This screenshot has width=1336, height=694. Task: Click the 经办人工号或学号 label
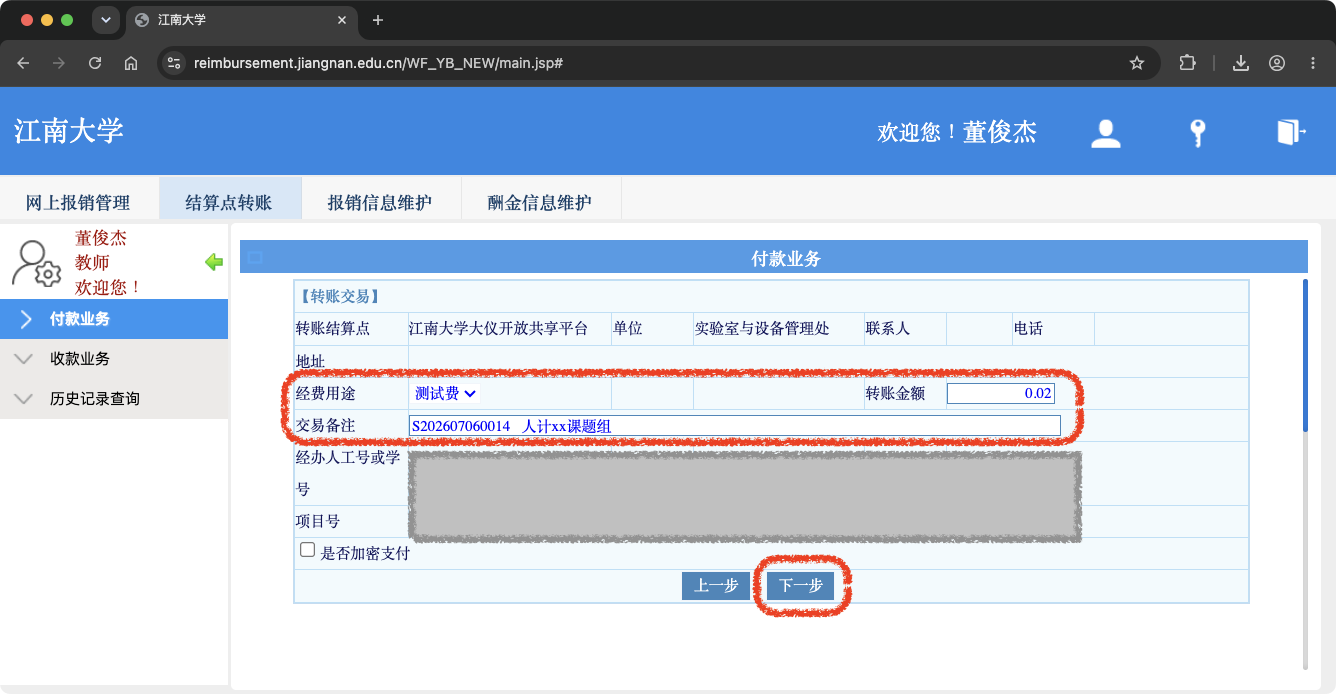click(x=348, y=473)
